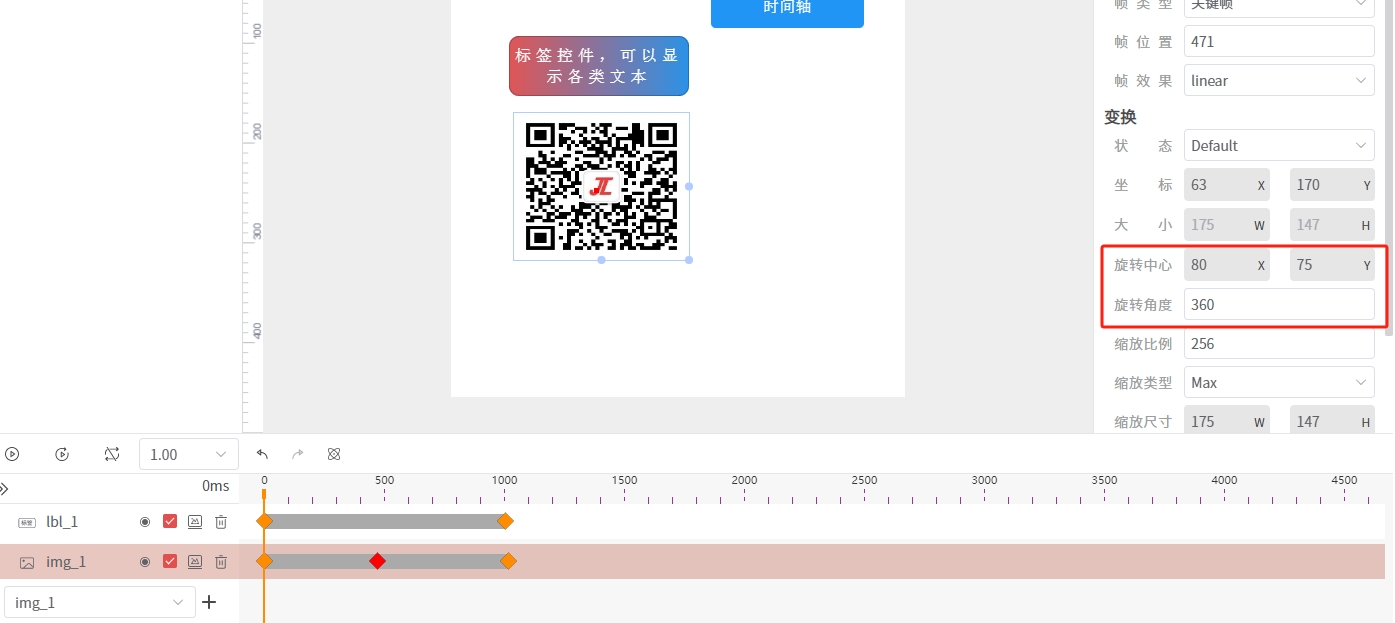Open the 帧类型 dropdown
Image resolution: width=1395 pixels, height=623 pixels.
pyautogui.click(x=1279, y=8)
